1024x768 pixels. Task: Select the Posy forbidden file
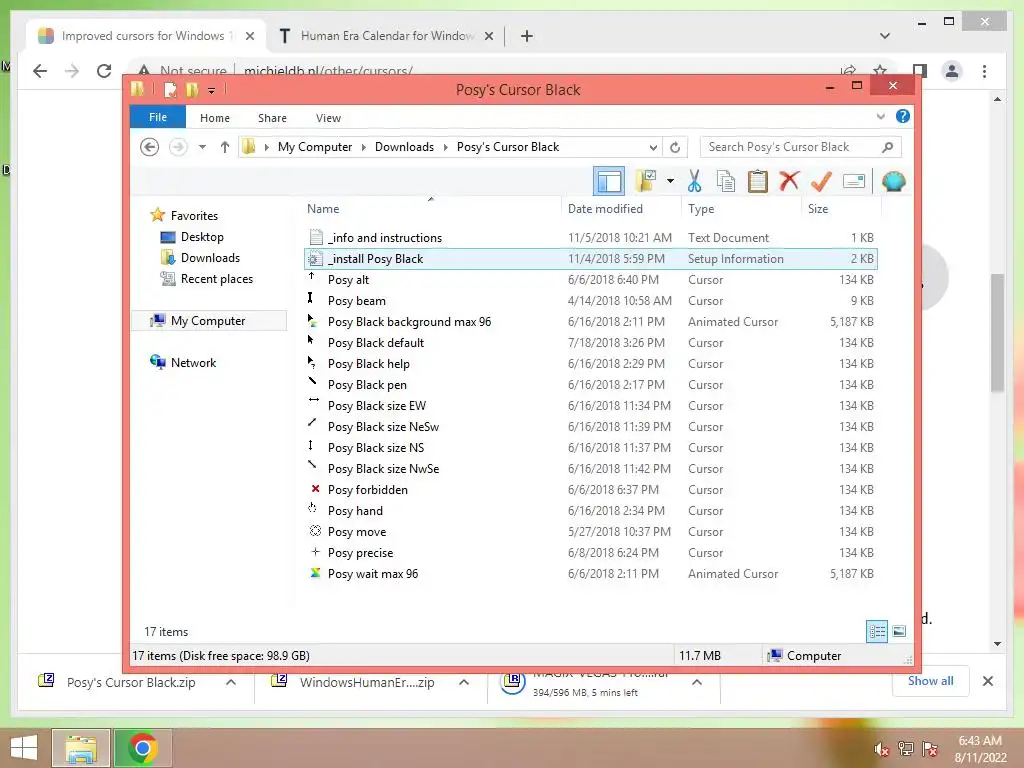(590, 490)
